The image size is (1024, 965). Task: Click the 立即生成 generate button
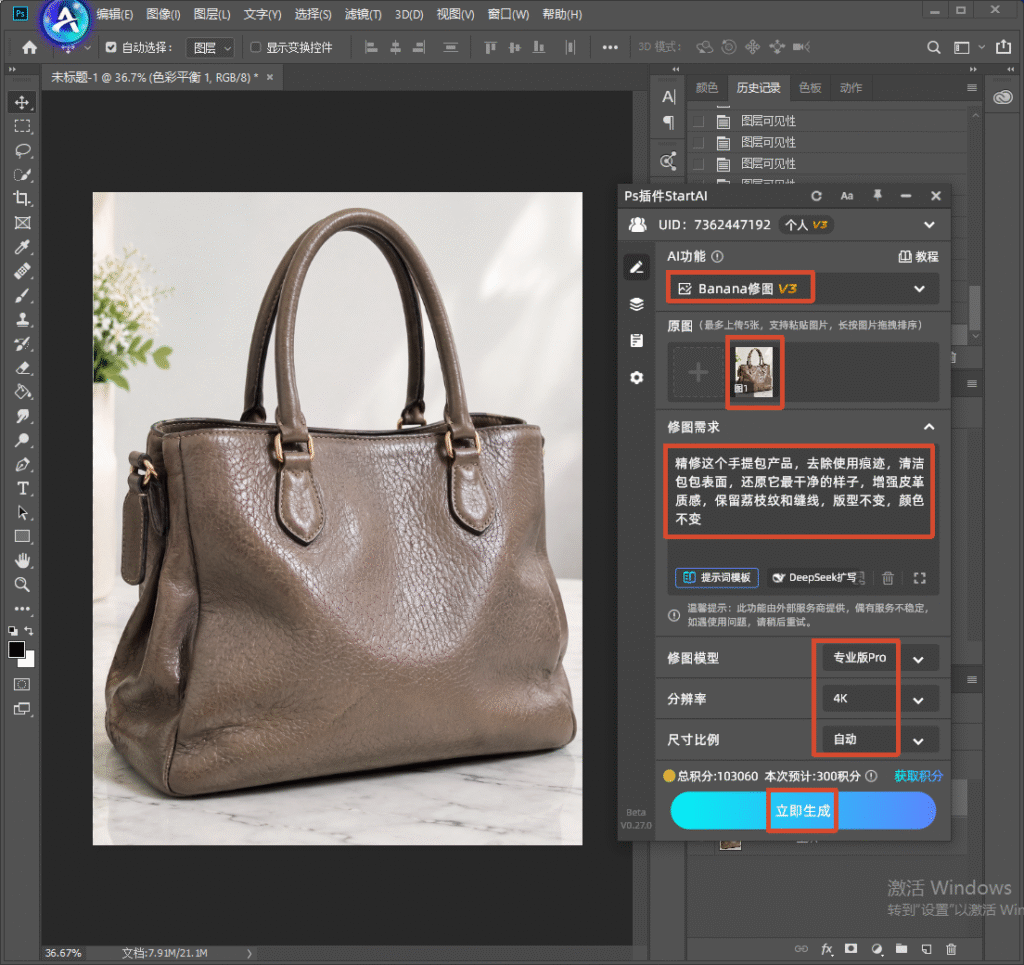click(x=803, y=811)
